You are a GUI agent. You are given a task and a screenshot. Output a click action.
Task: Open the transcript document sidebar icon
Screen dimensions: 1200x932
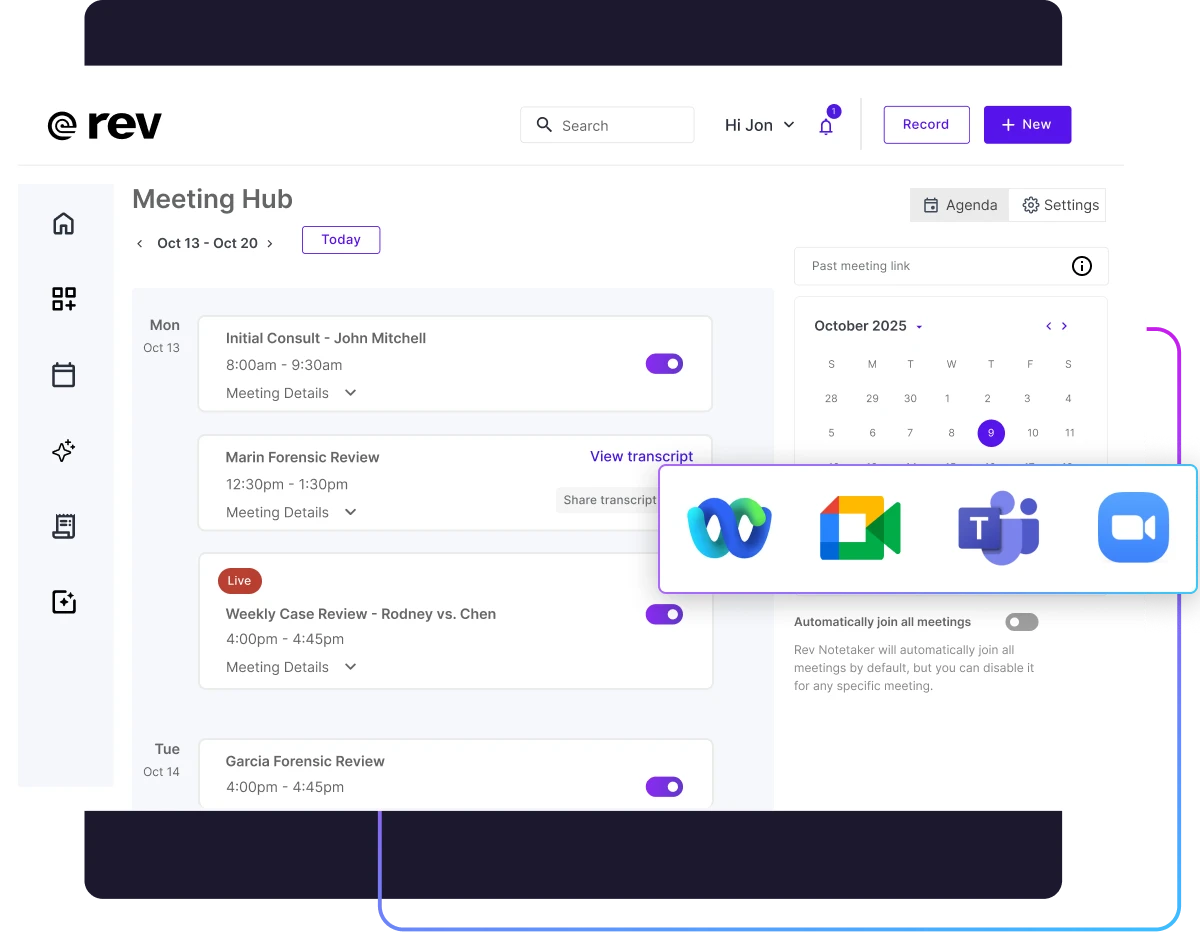click(x=63, y=526)
